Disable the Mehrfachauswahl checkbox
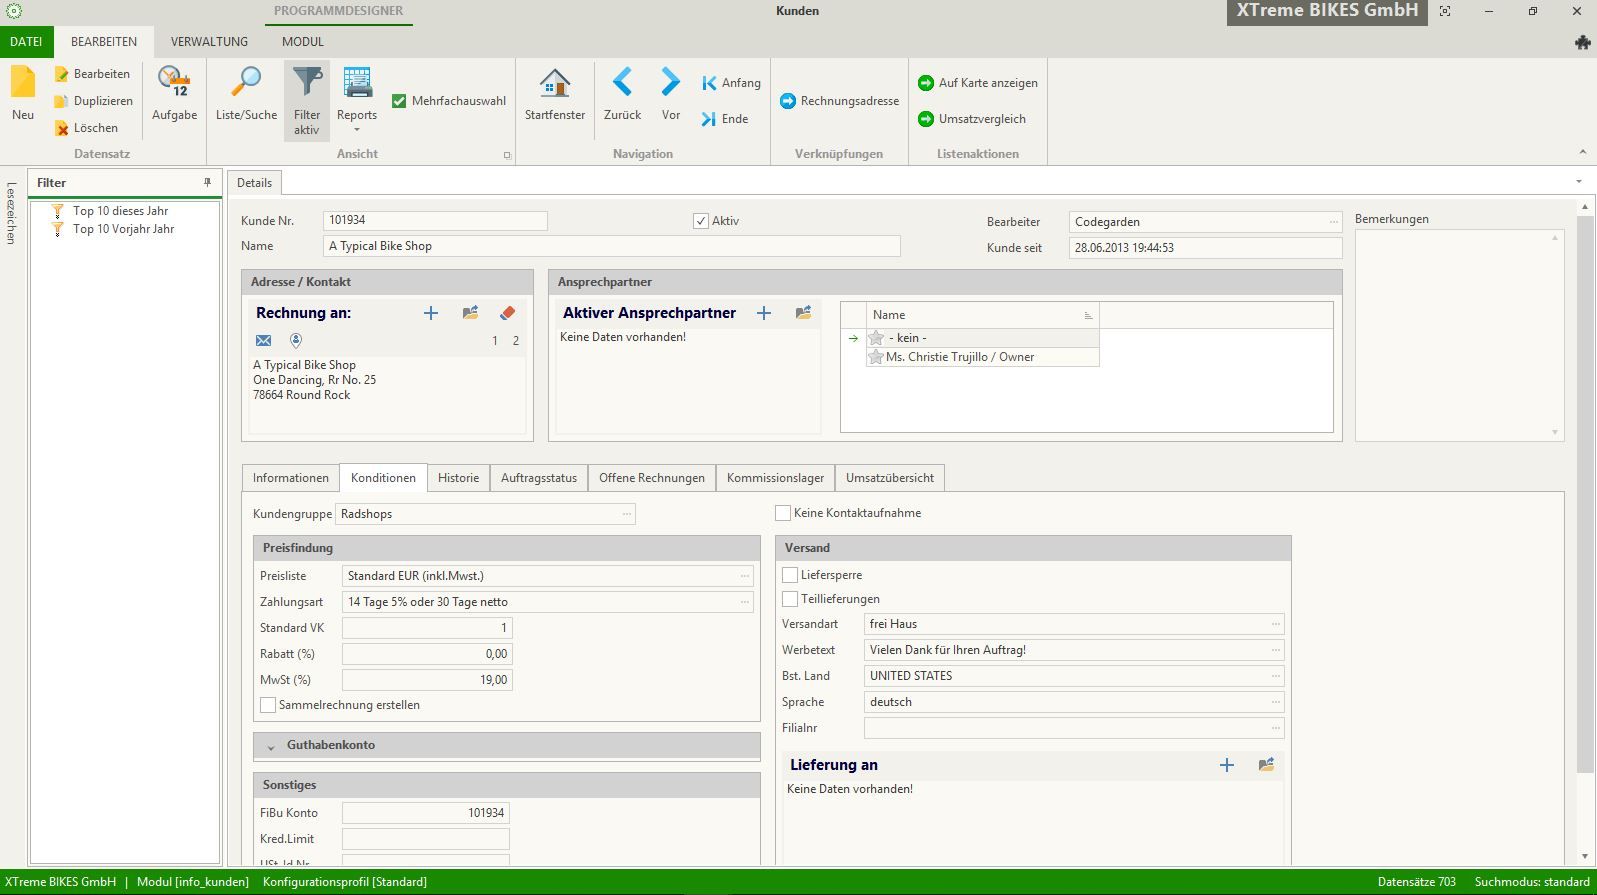The width and height of the screenshot is (1597, 895). coord(399,101)
